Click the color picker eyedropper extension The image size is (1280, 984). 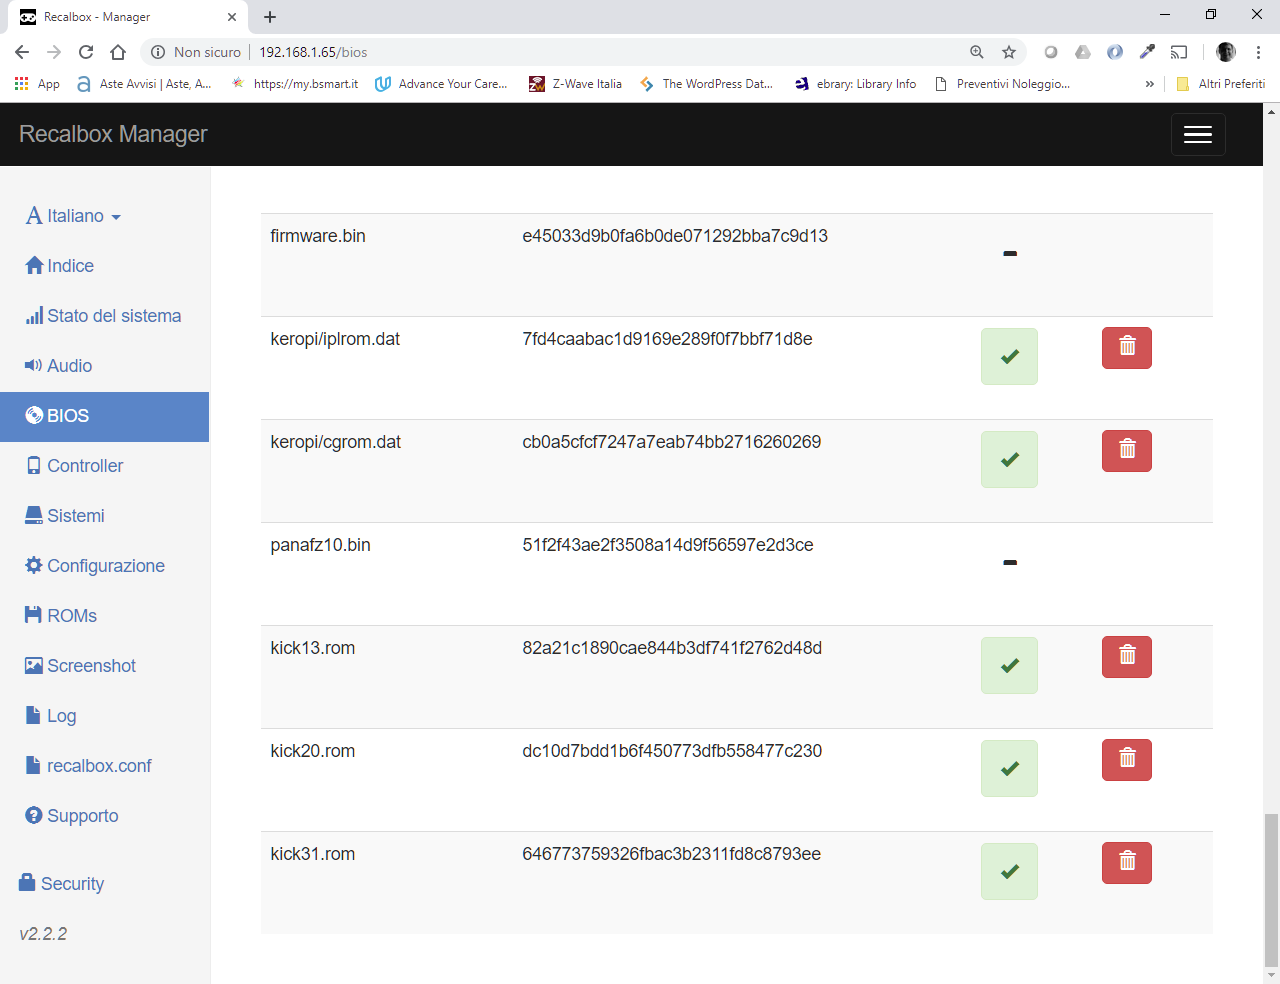tap(1147, 52)
